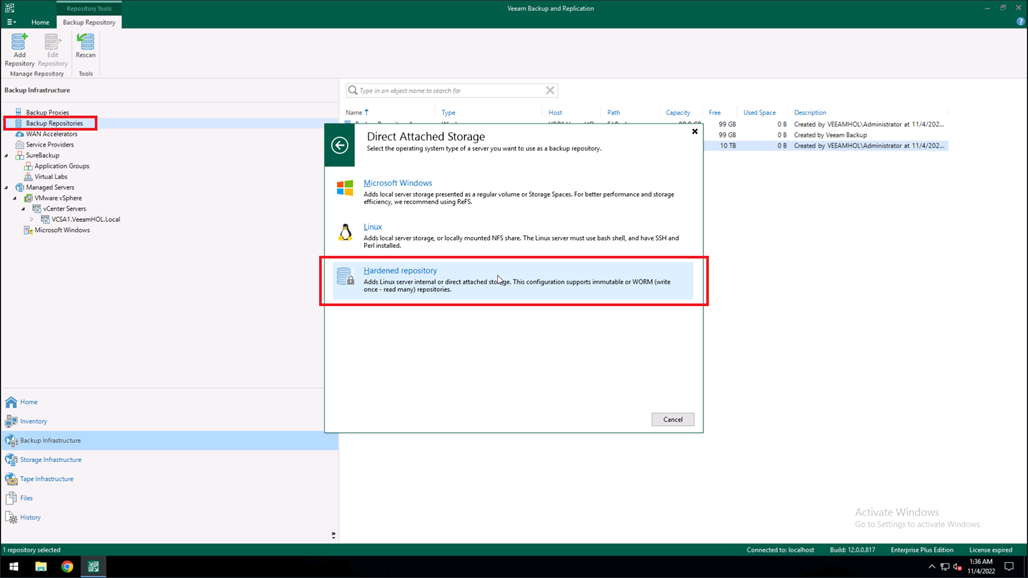Open the History view
This screenshot has height=578, width=1028.
(30, 517)
